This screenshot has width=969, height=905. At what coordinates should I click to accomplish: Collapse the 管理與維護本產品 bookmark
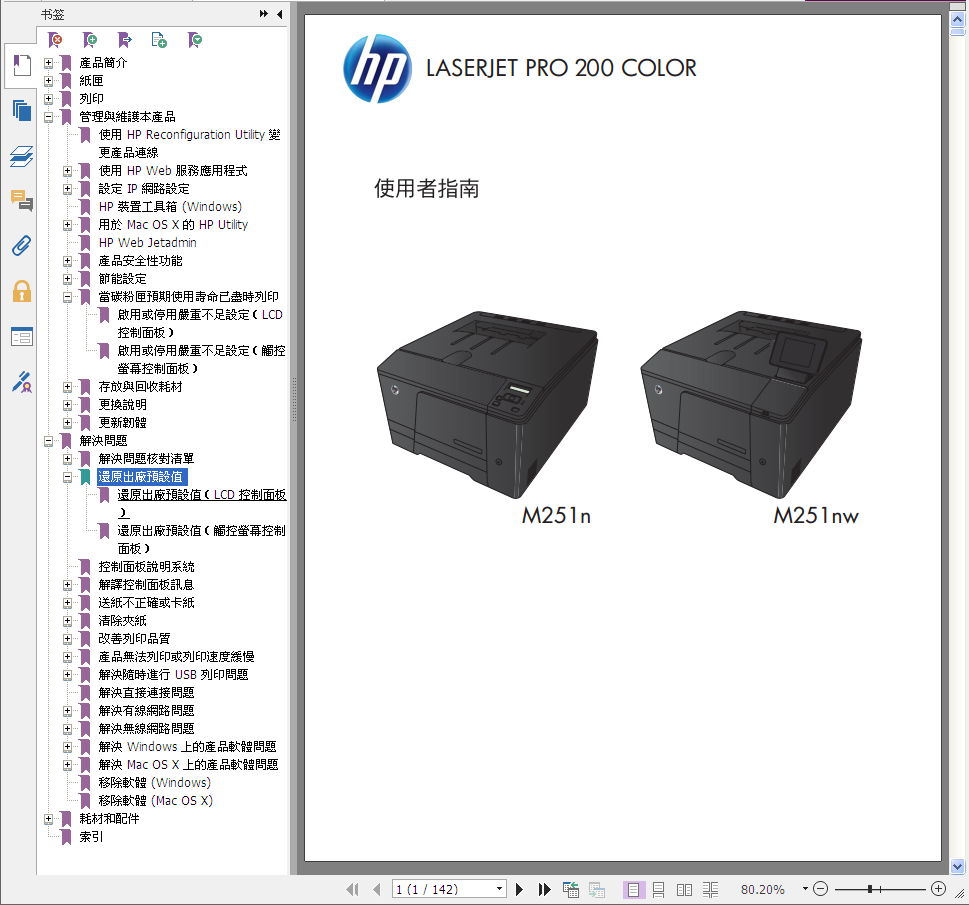point(48,117)
